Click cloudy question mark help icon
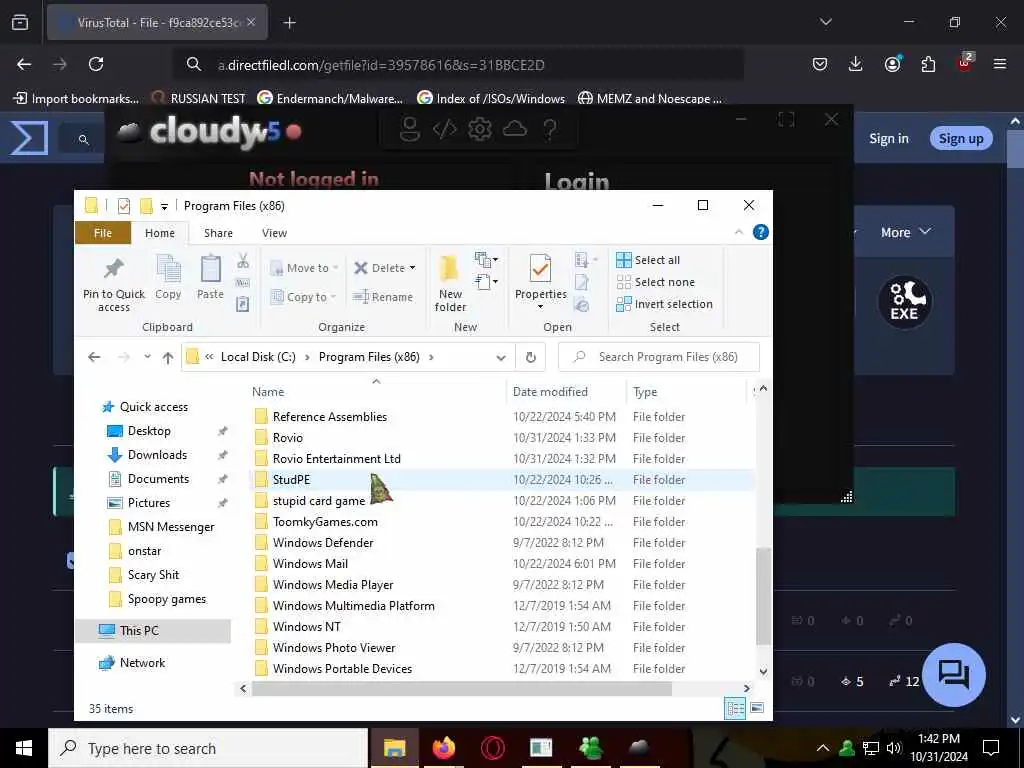The image size is (1024, 768). click(550, 129)
